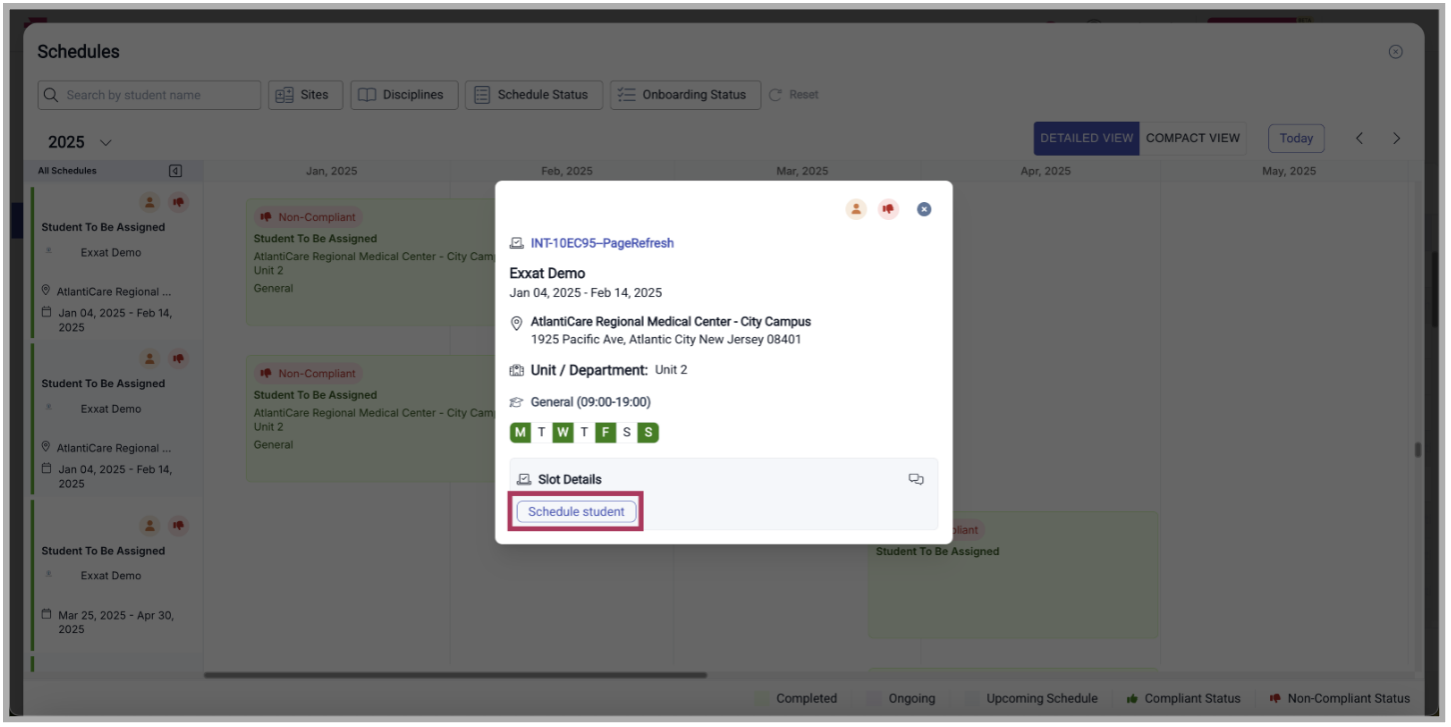Click the comments icon in Slot Details

915,479
